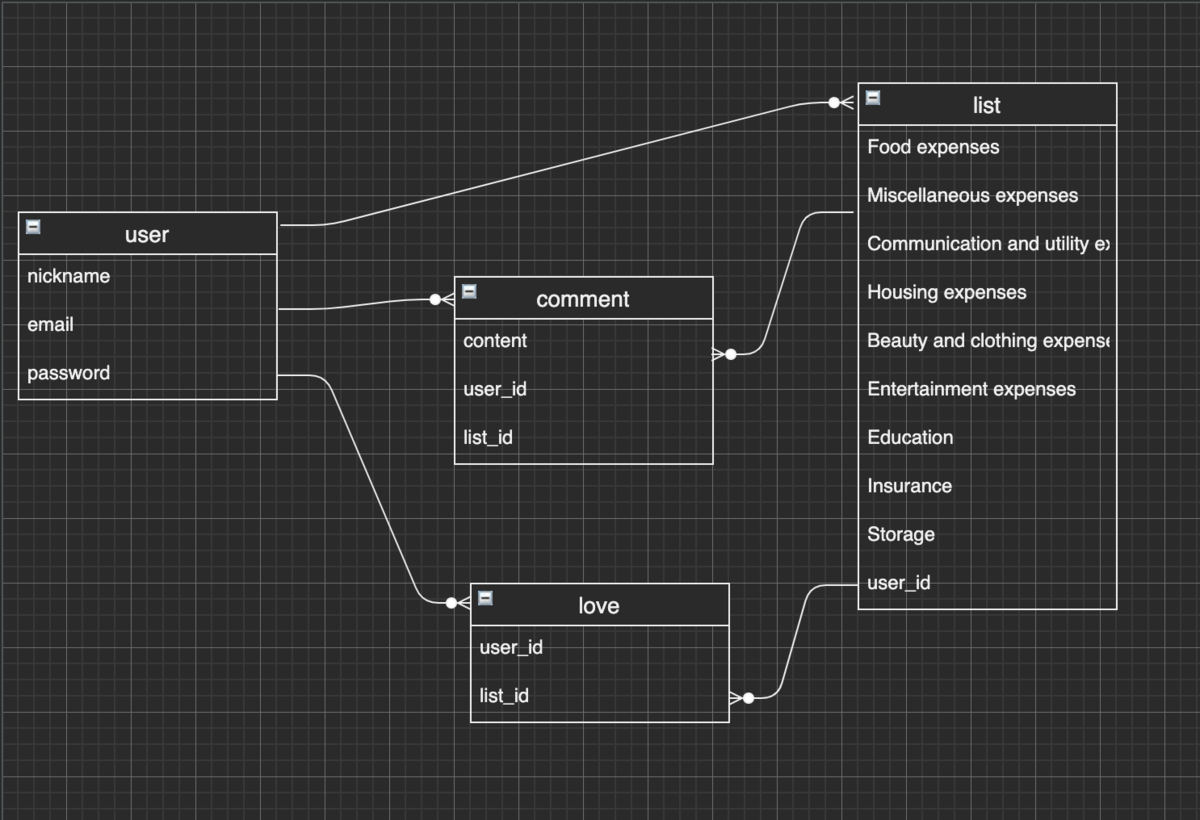This screenshot has height=820, width=1200.
Task: Select the Entertainment expenses row
Action: (x=988, y=389)
